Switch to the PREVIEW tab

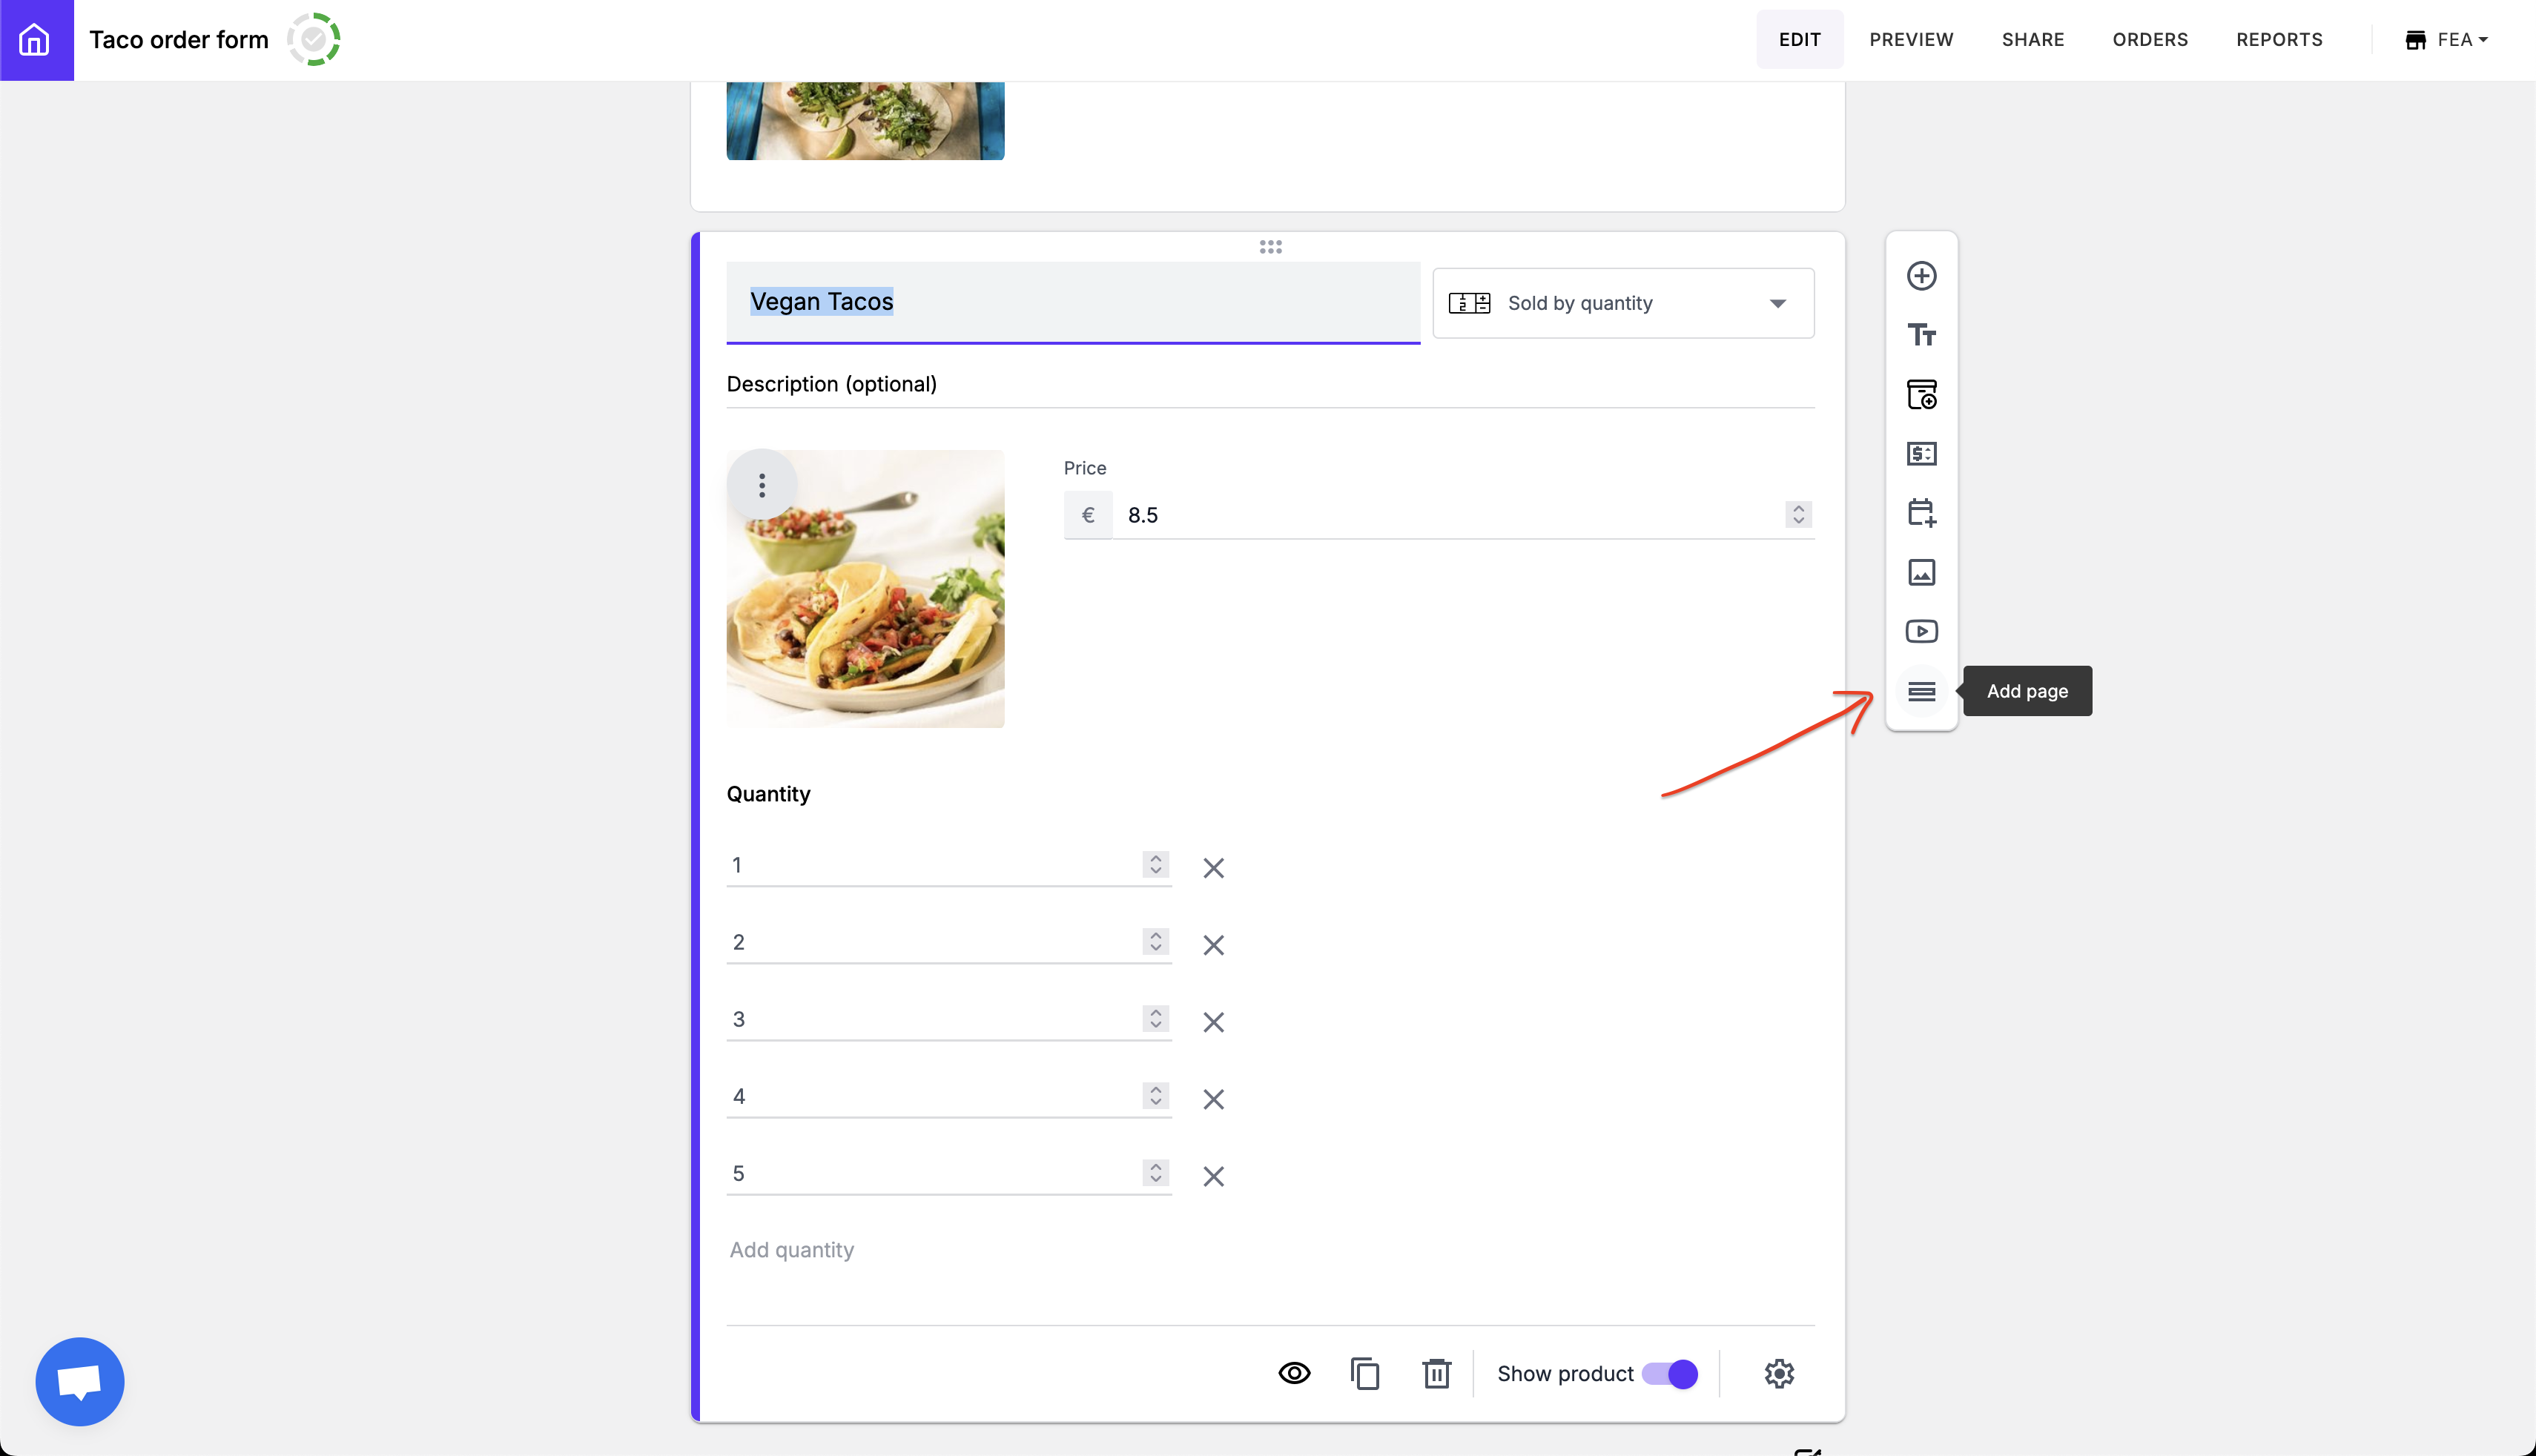[x=1911, y=40]
